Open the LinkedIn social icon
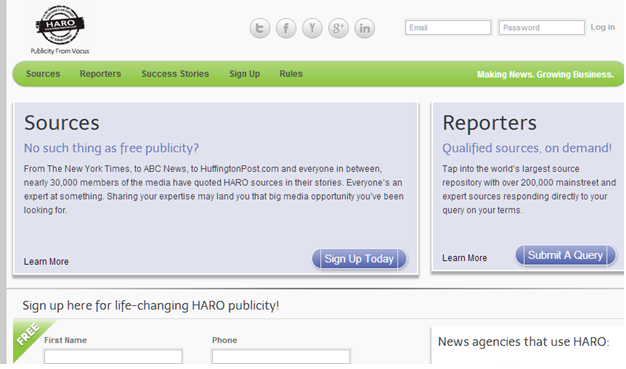Image resolution: width=626 pixels, height=369 pixels. [x=365, y=28]
